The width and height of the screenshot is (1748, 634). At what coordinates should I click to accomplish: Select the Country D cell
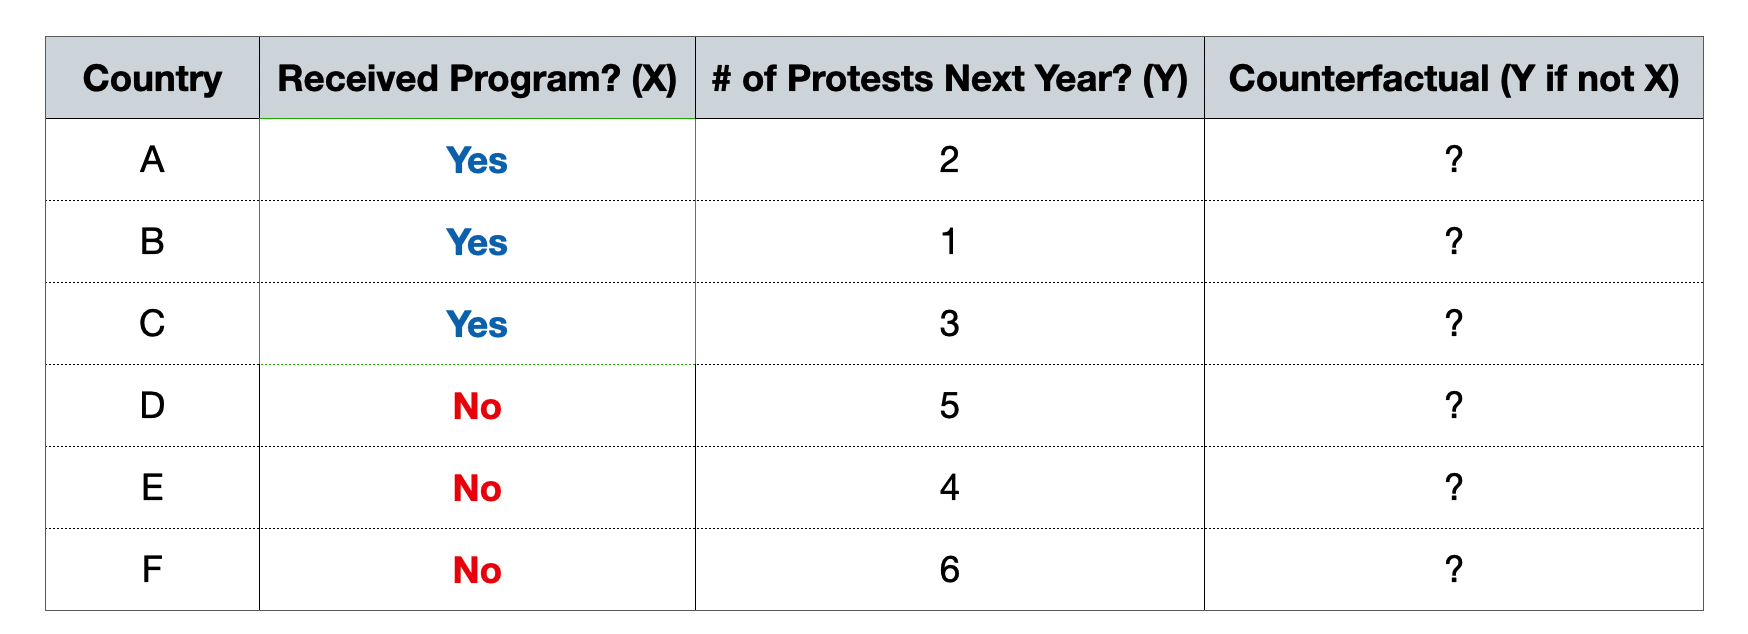tap(152, 406)
